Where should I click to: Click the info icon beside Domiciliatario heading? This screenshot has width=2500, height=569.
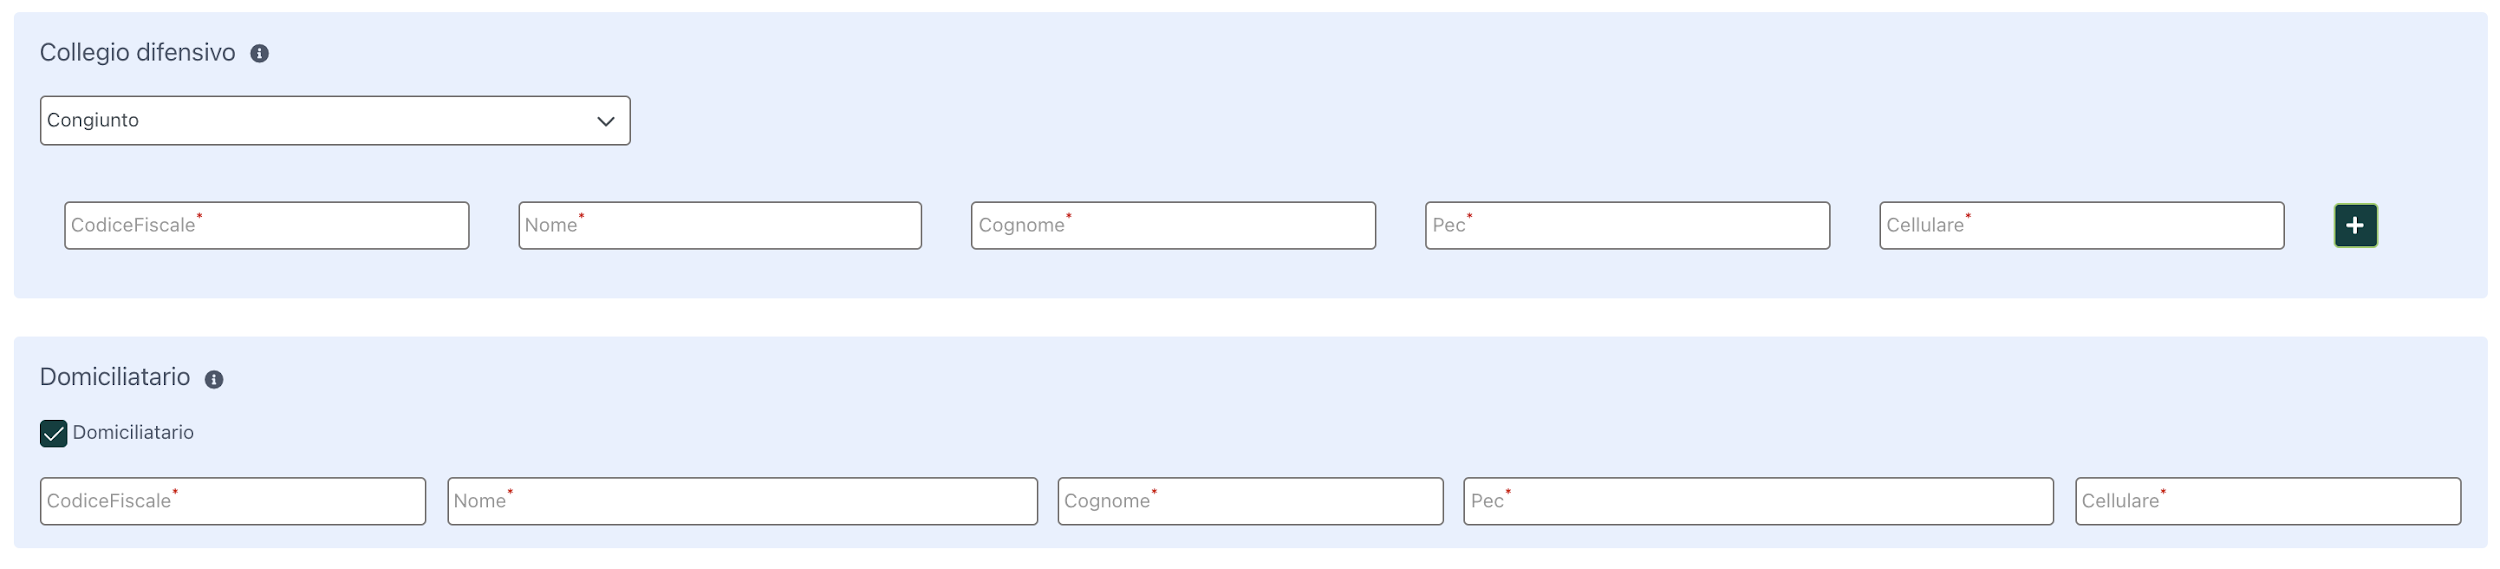coord(214,380)
